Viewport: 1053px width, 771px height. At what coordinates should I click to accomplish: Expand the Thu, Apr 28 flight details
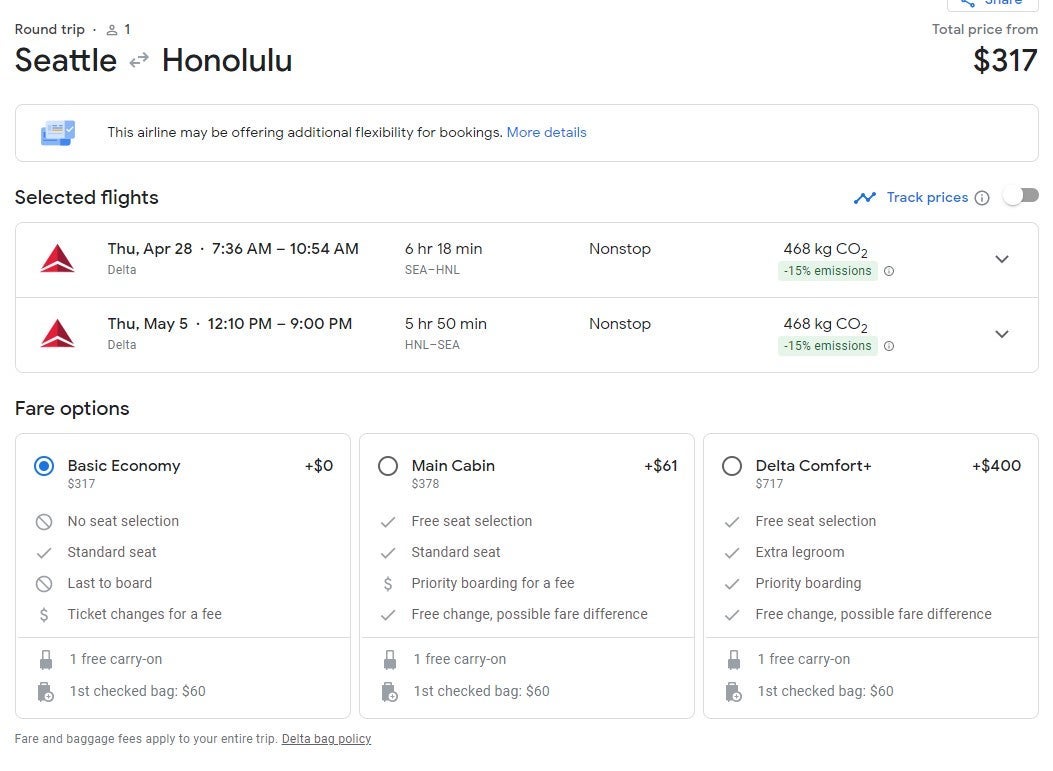1002,259
